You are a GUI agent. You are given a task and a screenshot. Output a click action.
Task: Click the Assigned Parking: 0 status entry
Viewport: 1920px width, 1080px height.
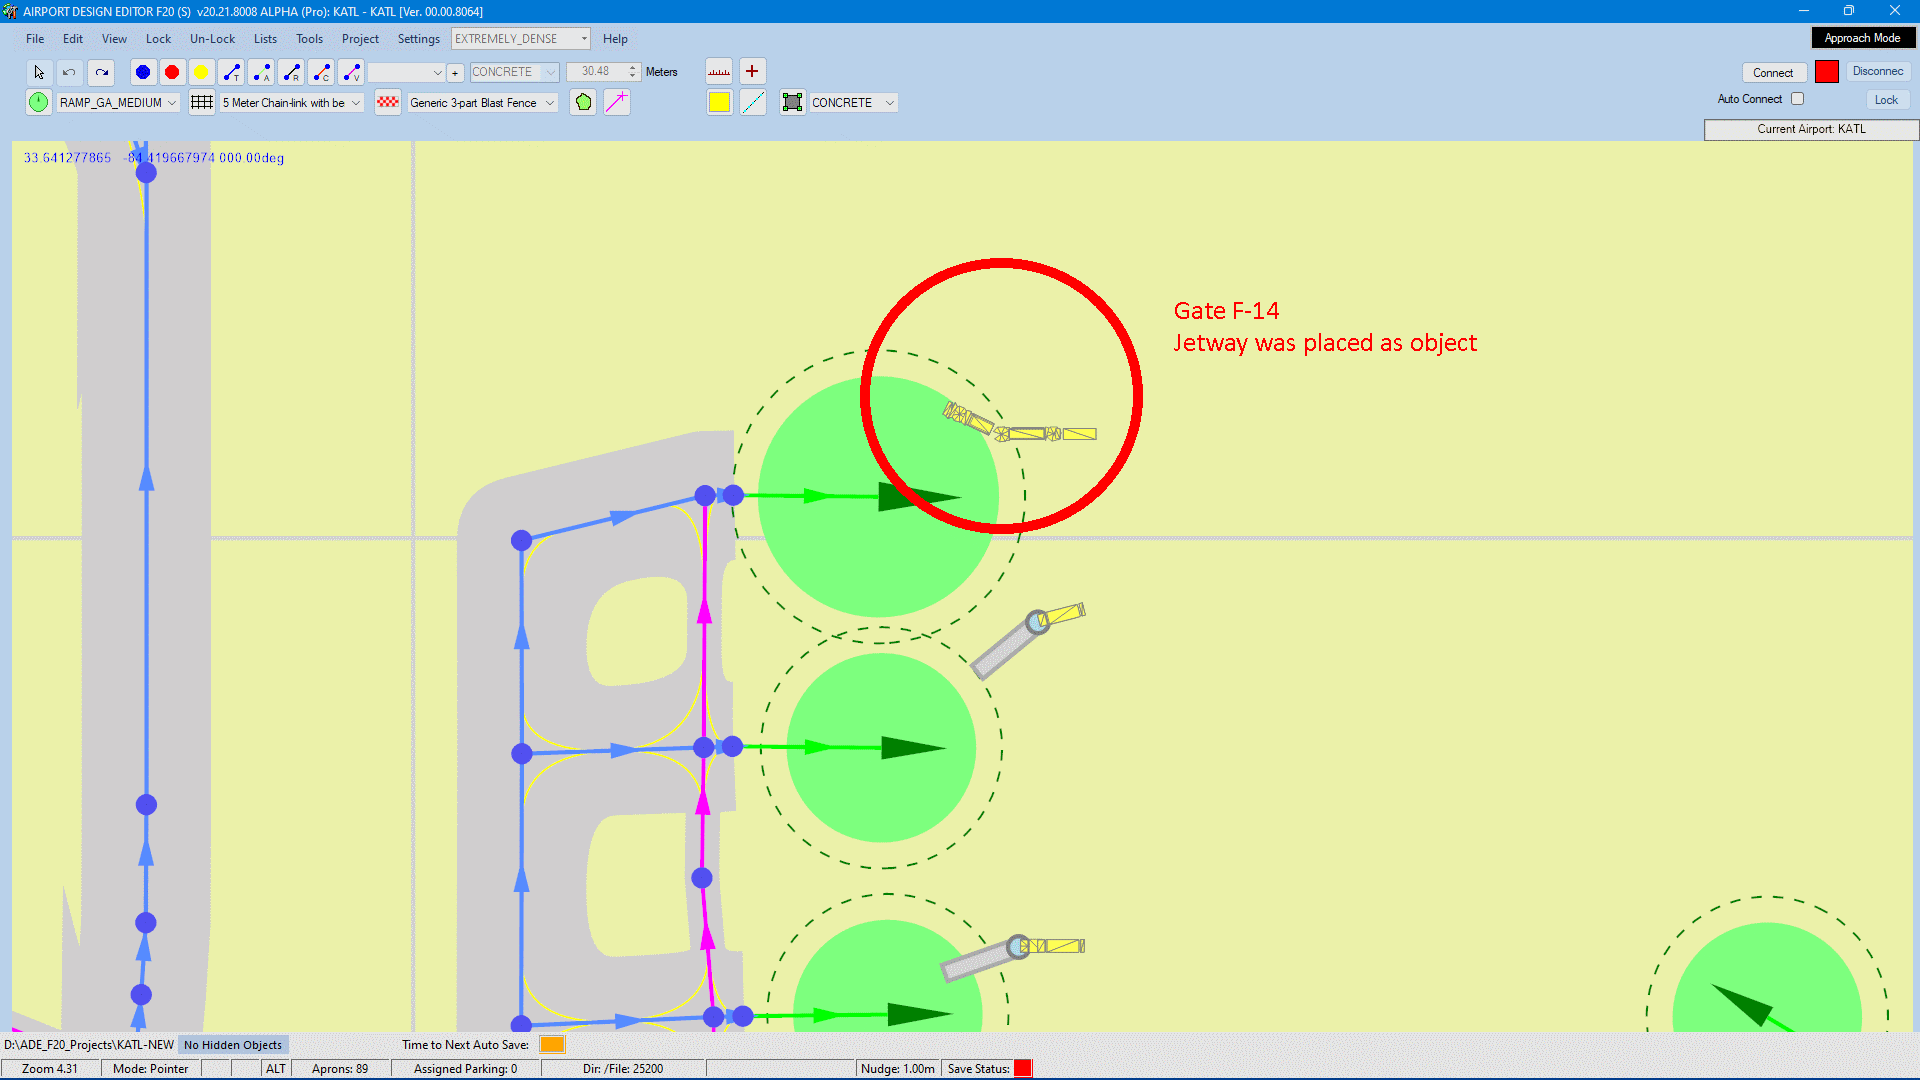click(465, 1069)
